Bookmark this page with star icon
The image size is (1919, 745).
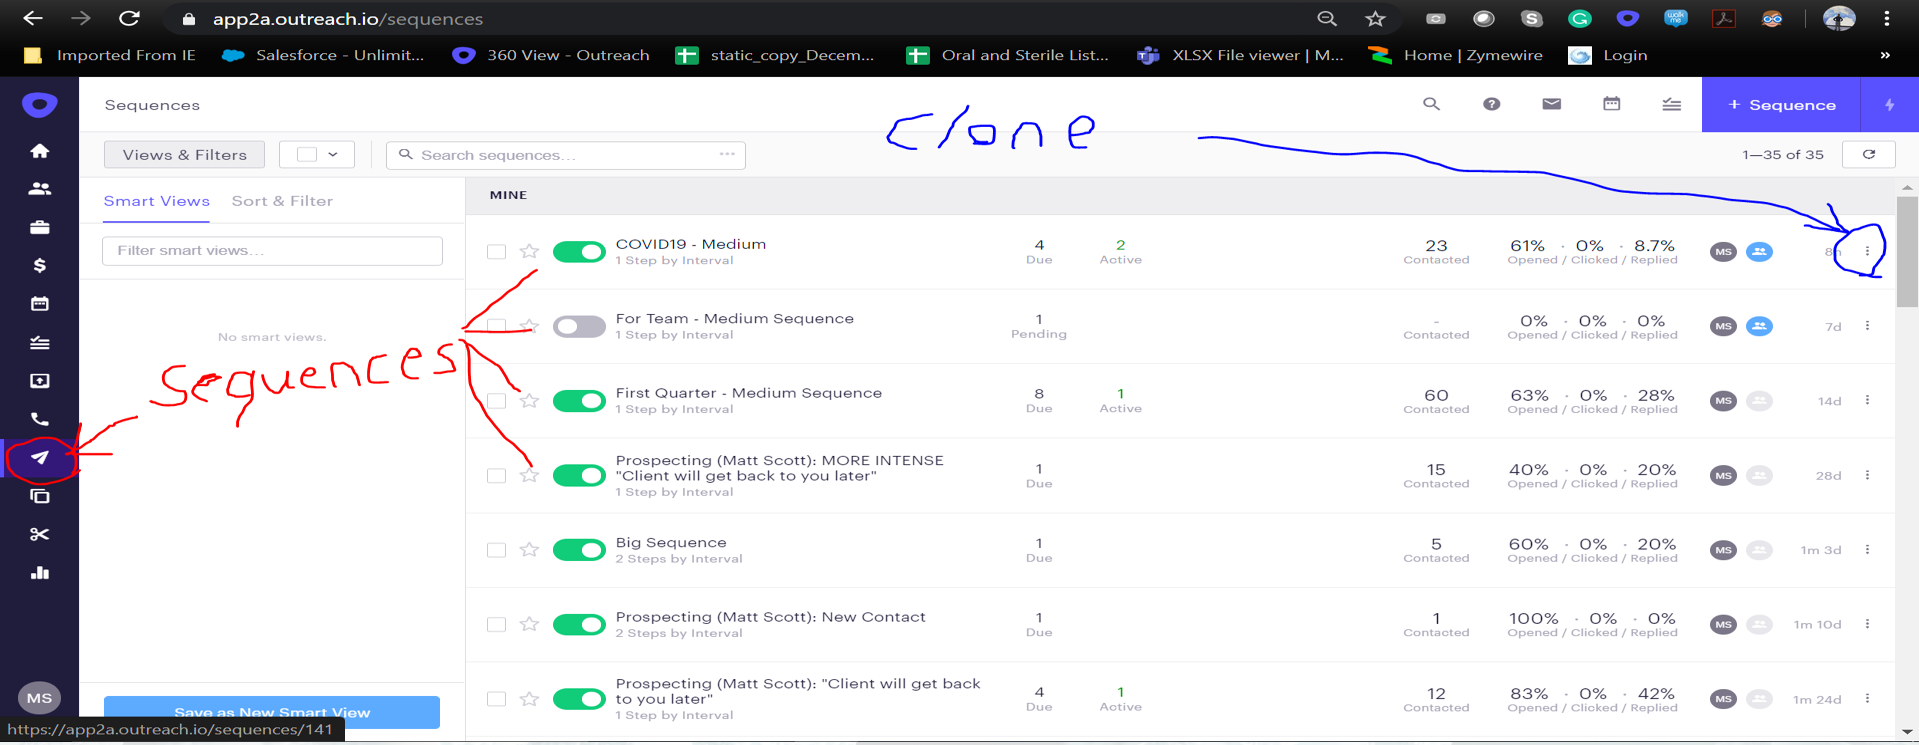1375,18
